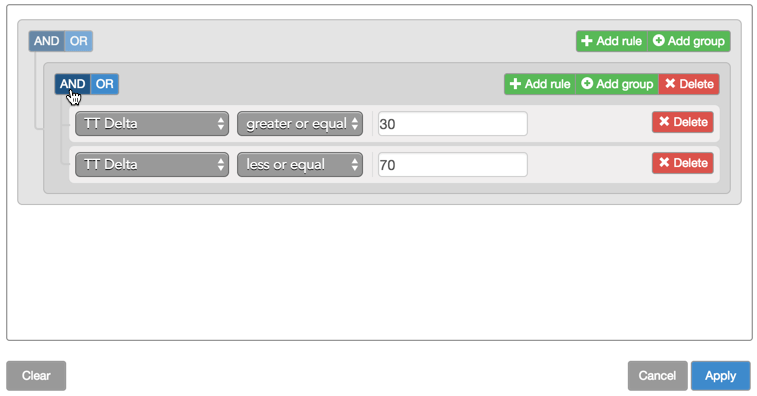Switch the inner group condition to OR
This screenshot has height=396, width=757.
point(104,84)
